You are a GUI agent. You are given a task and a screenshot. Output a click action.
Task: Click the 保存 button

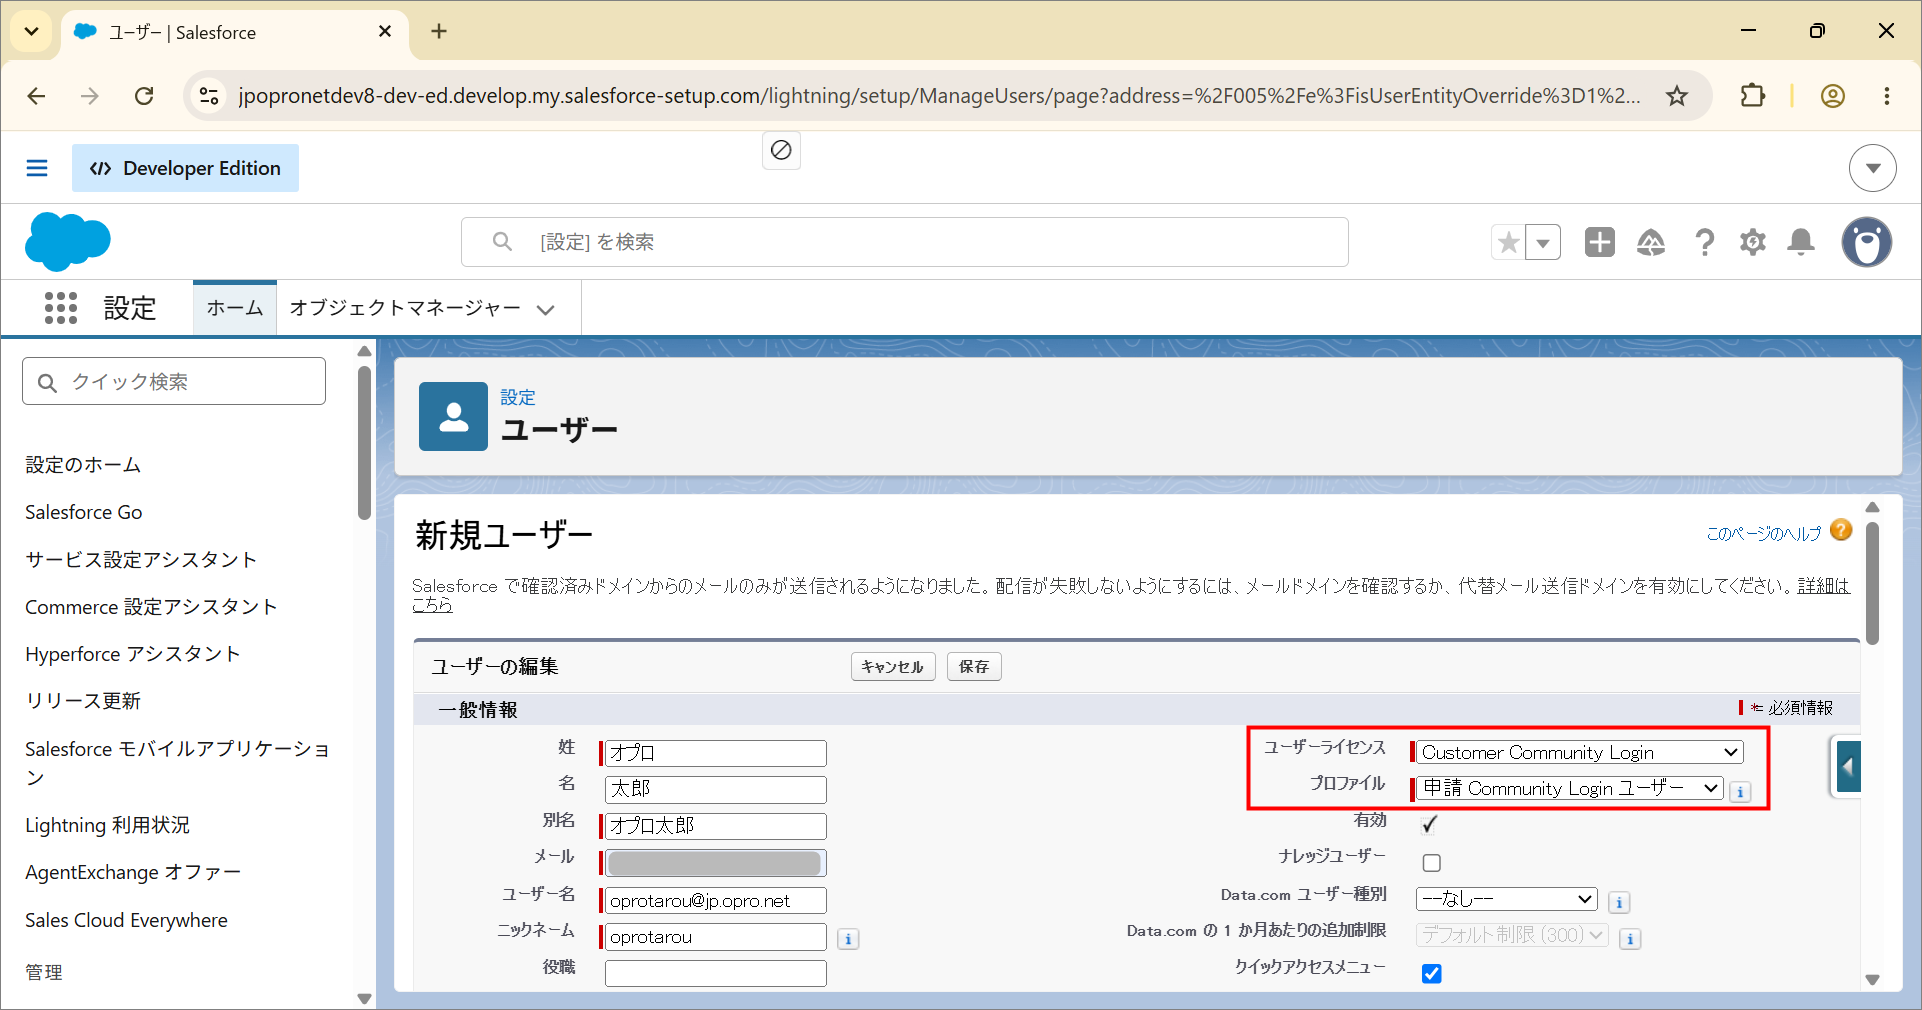tap(974, 667)
